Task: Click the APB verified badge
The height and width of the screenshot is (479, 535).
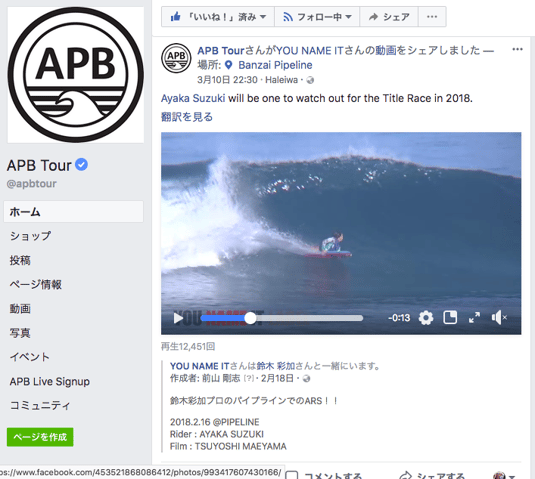Action: point(81,165)
